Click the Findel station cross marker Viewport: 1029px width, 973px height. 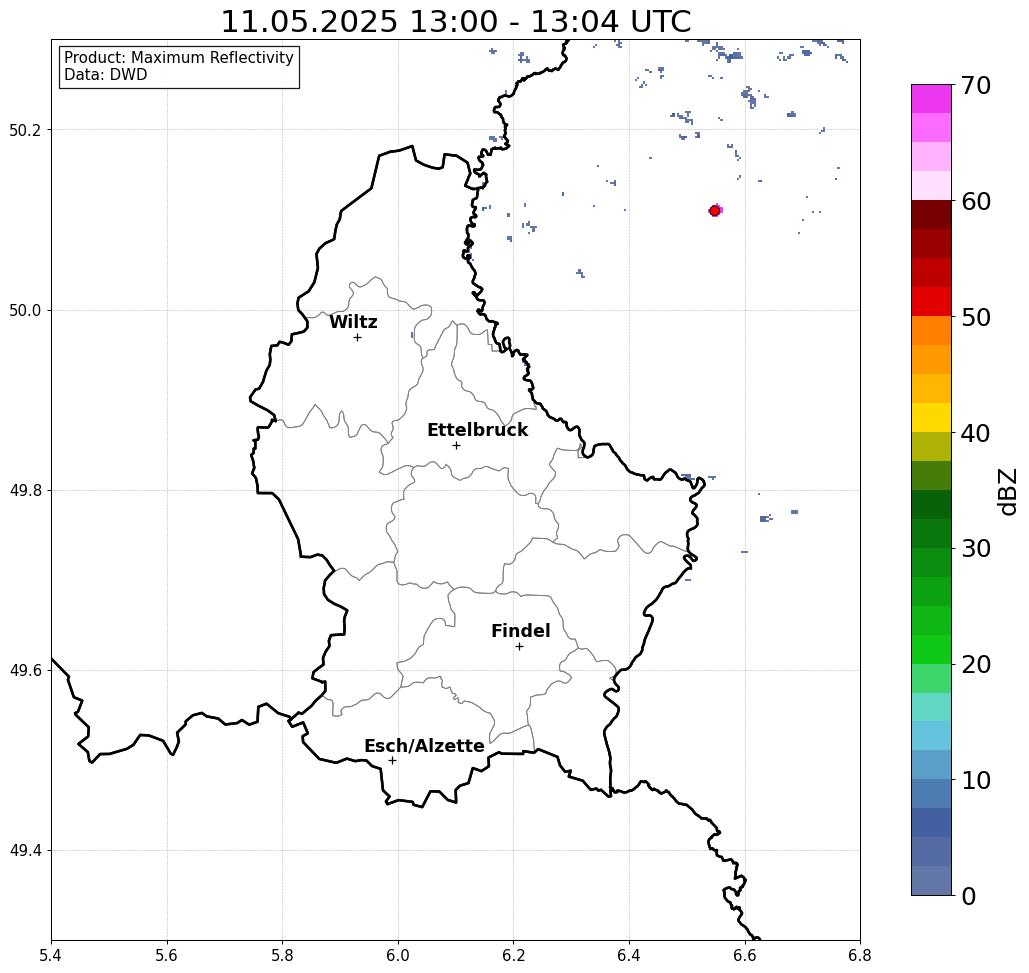click(519, 646)
